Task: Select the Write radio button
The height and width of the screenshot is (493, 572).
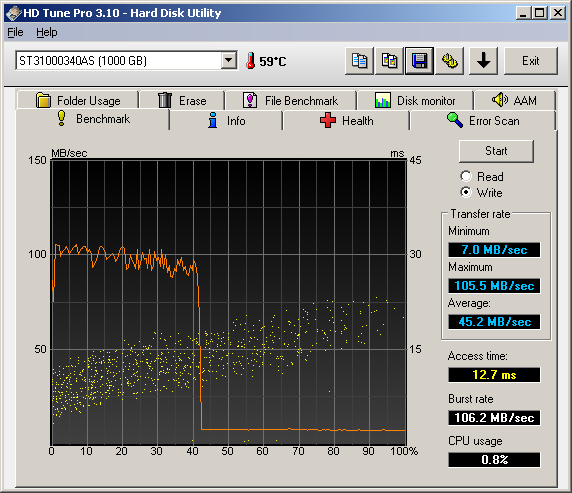Action: (x=466, y=192)
